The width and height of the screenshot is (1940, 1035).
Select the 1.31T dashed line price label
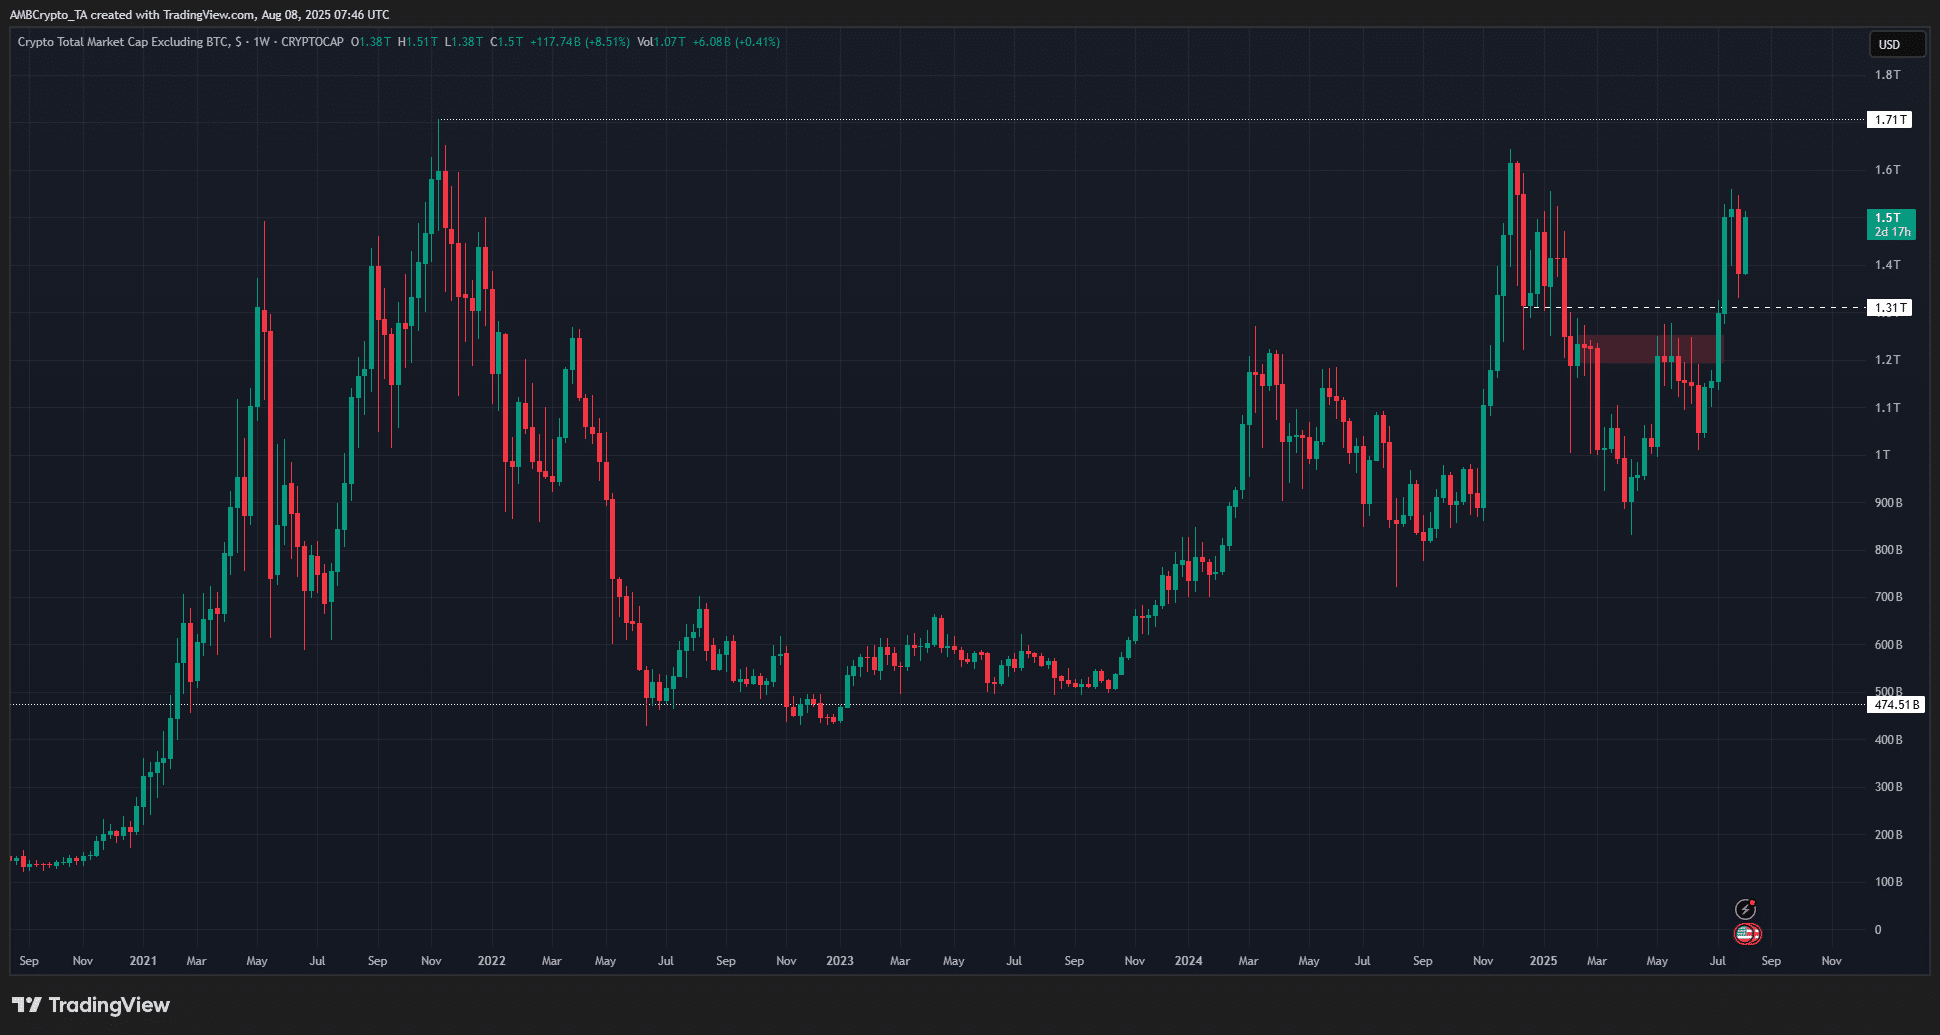tap(1889, 308)
